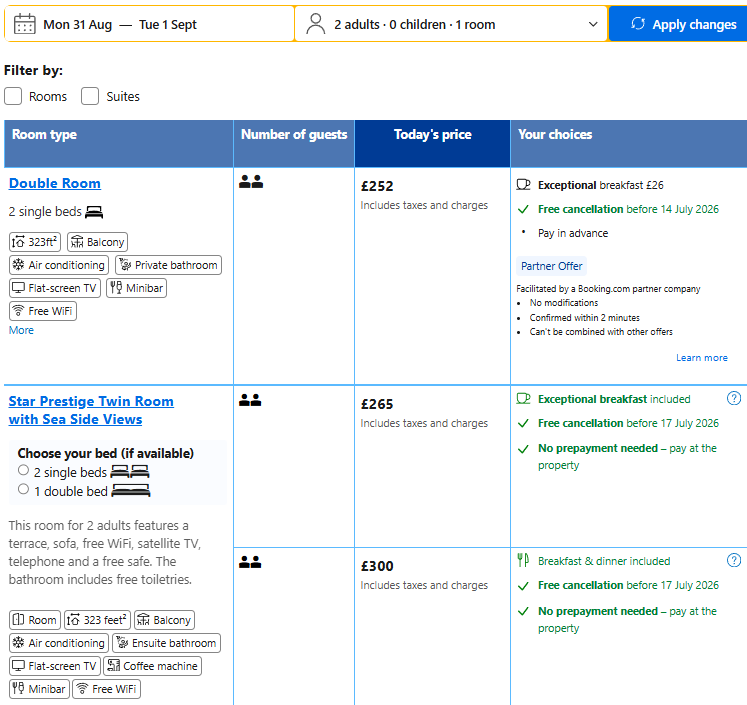The height and width of the screenshot is (705, 747).
Task: Tick the Suites filter checkbox
Action: (x=90, y=96)
